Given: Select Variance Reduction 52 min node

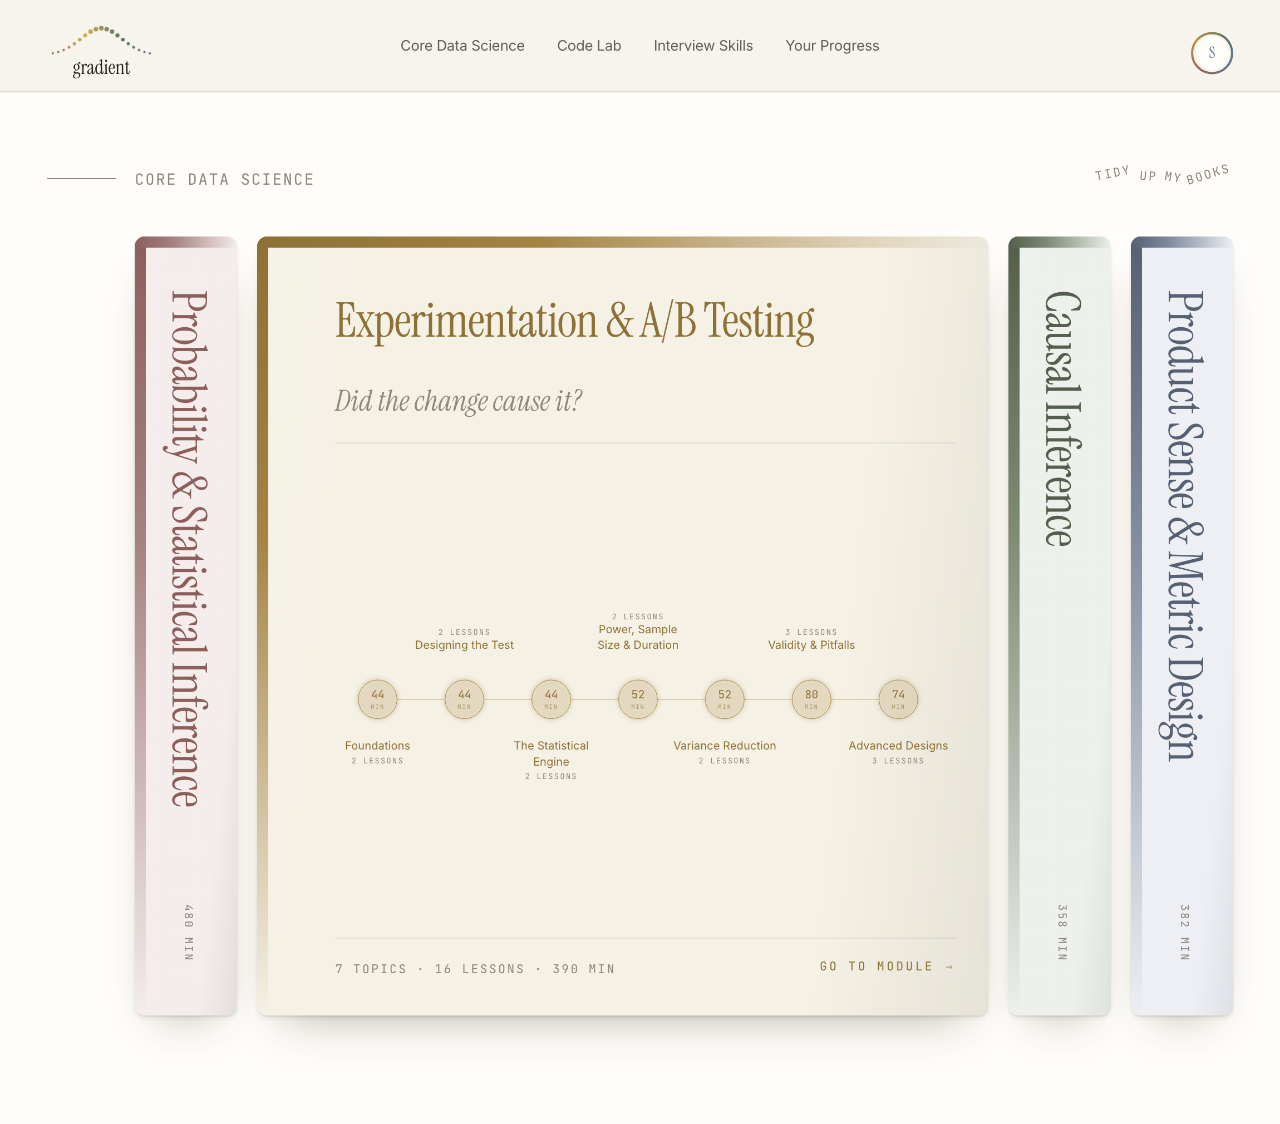Looking at the screenshot, I should (725, 699).
